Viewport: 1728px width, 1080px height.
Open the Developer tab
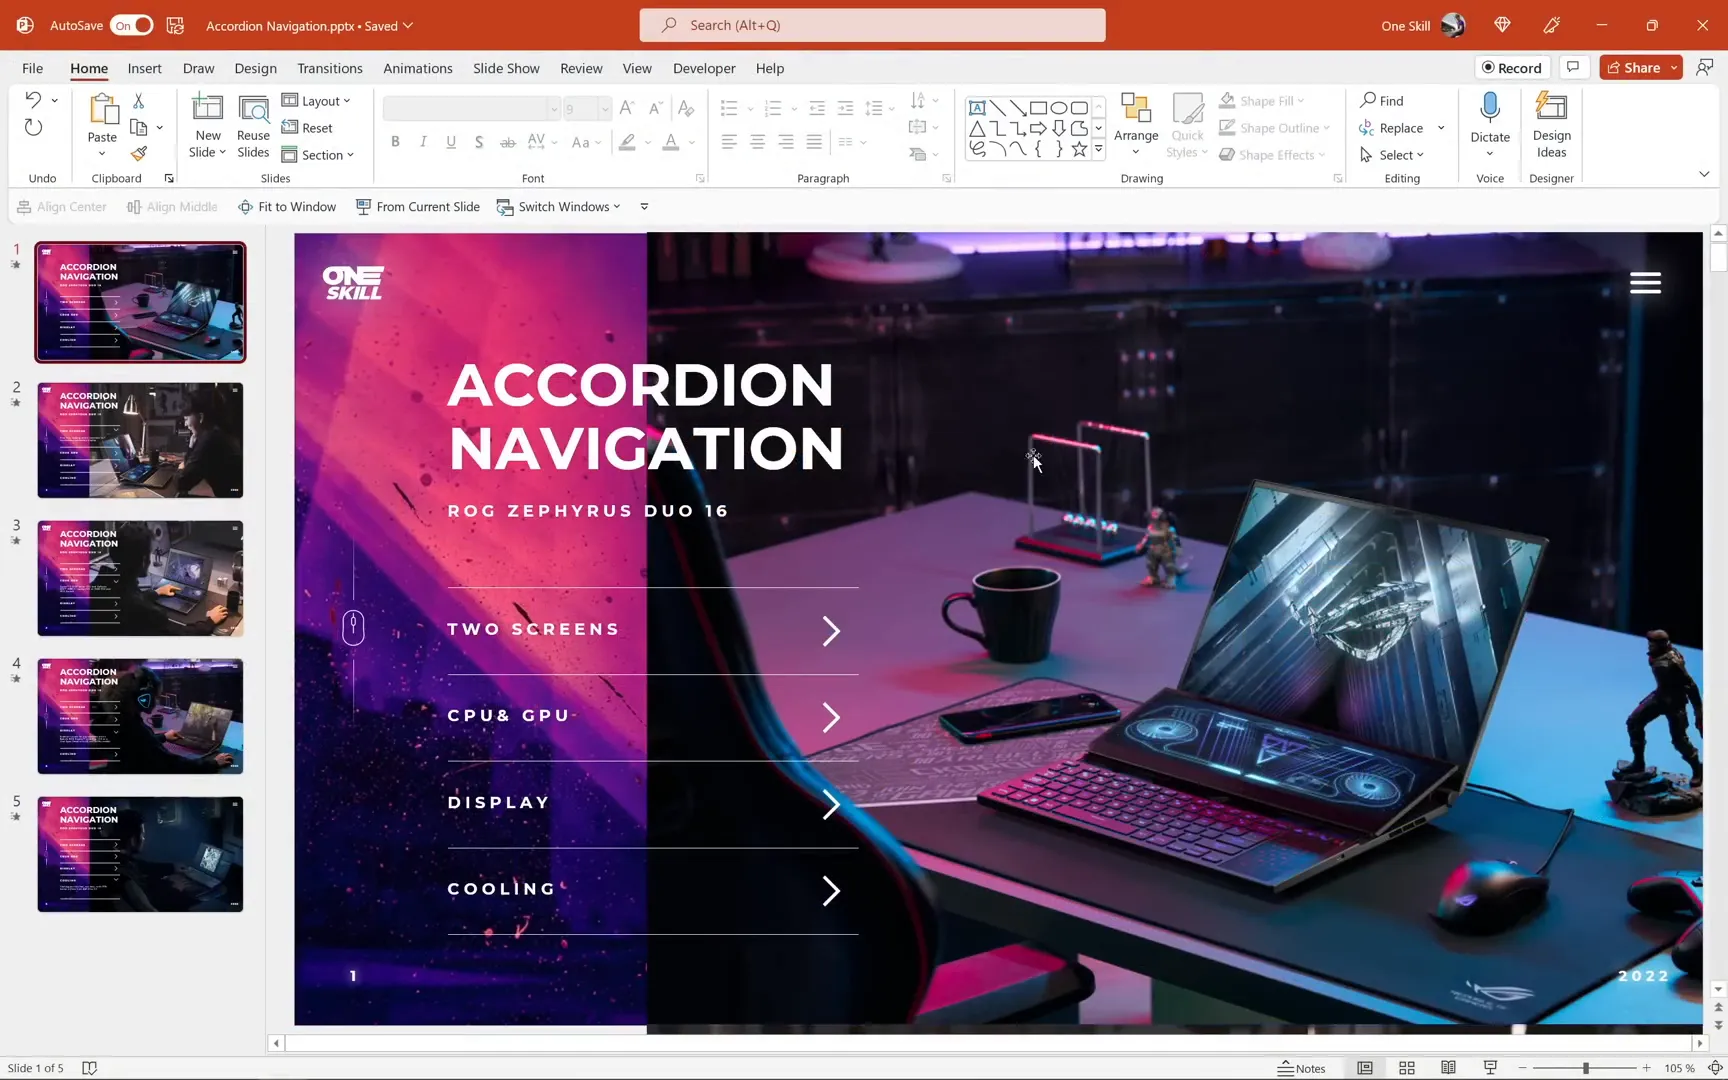tap(703, 68)
